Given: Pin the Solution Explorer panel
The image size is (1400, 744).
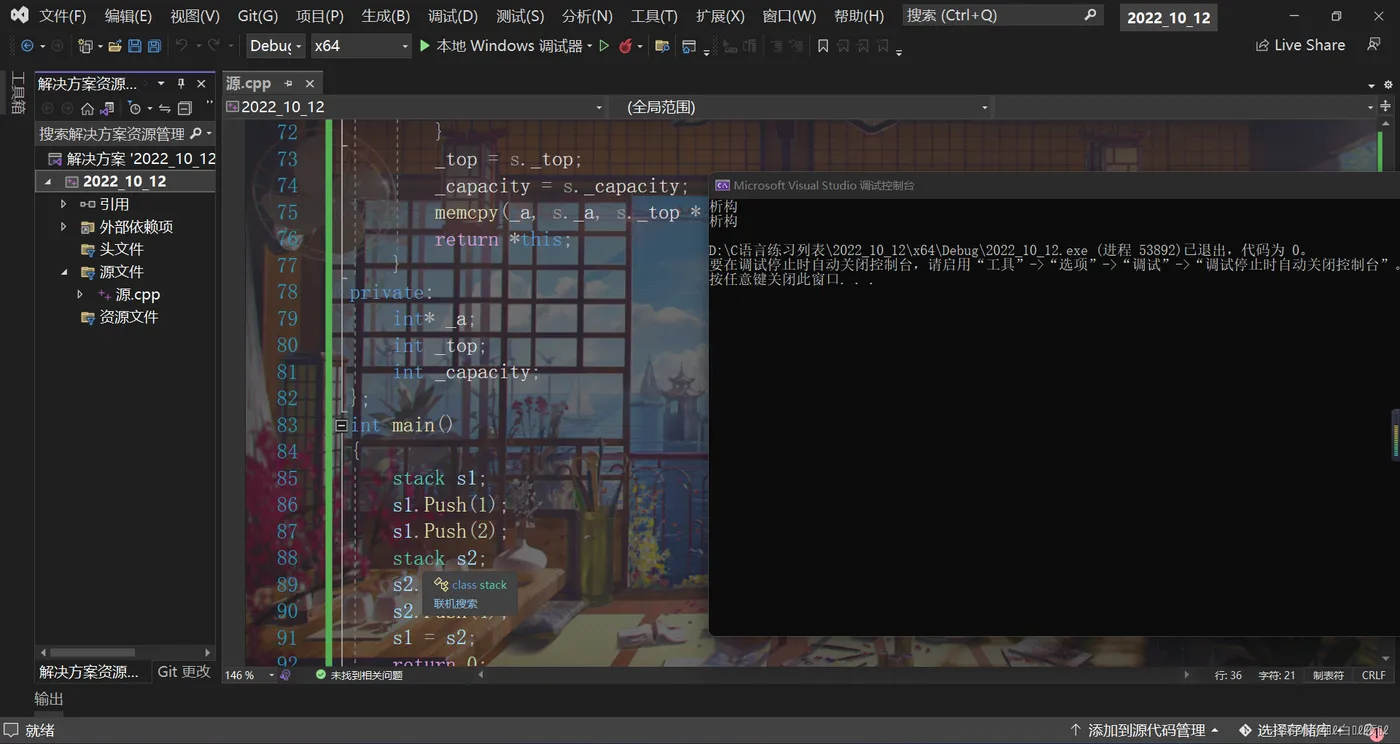Looking at the screenshot, I should click(x=181, y=84).
